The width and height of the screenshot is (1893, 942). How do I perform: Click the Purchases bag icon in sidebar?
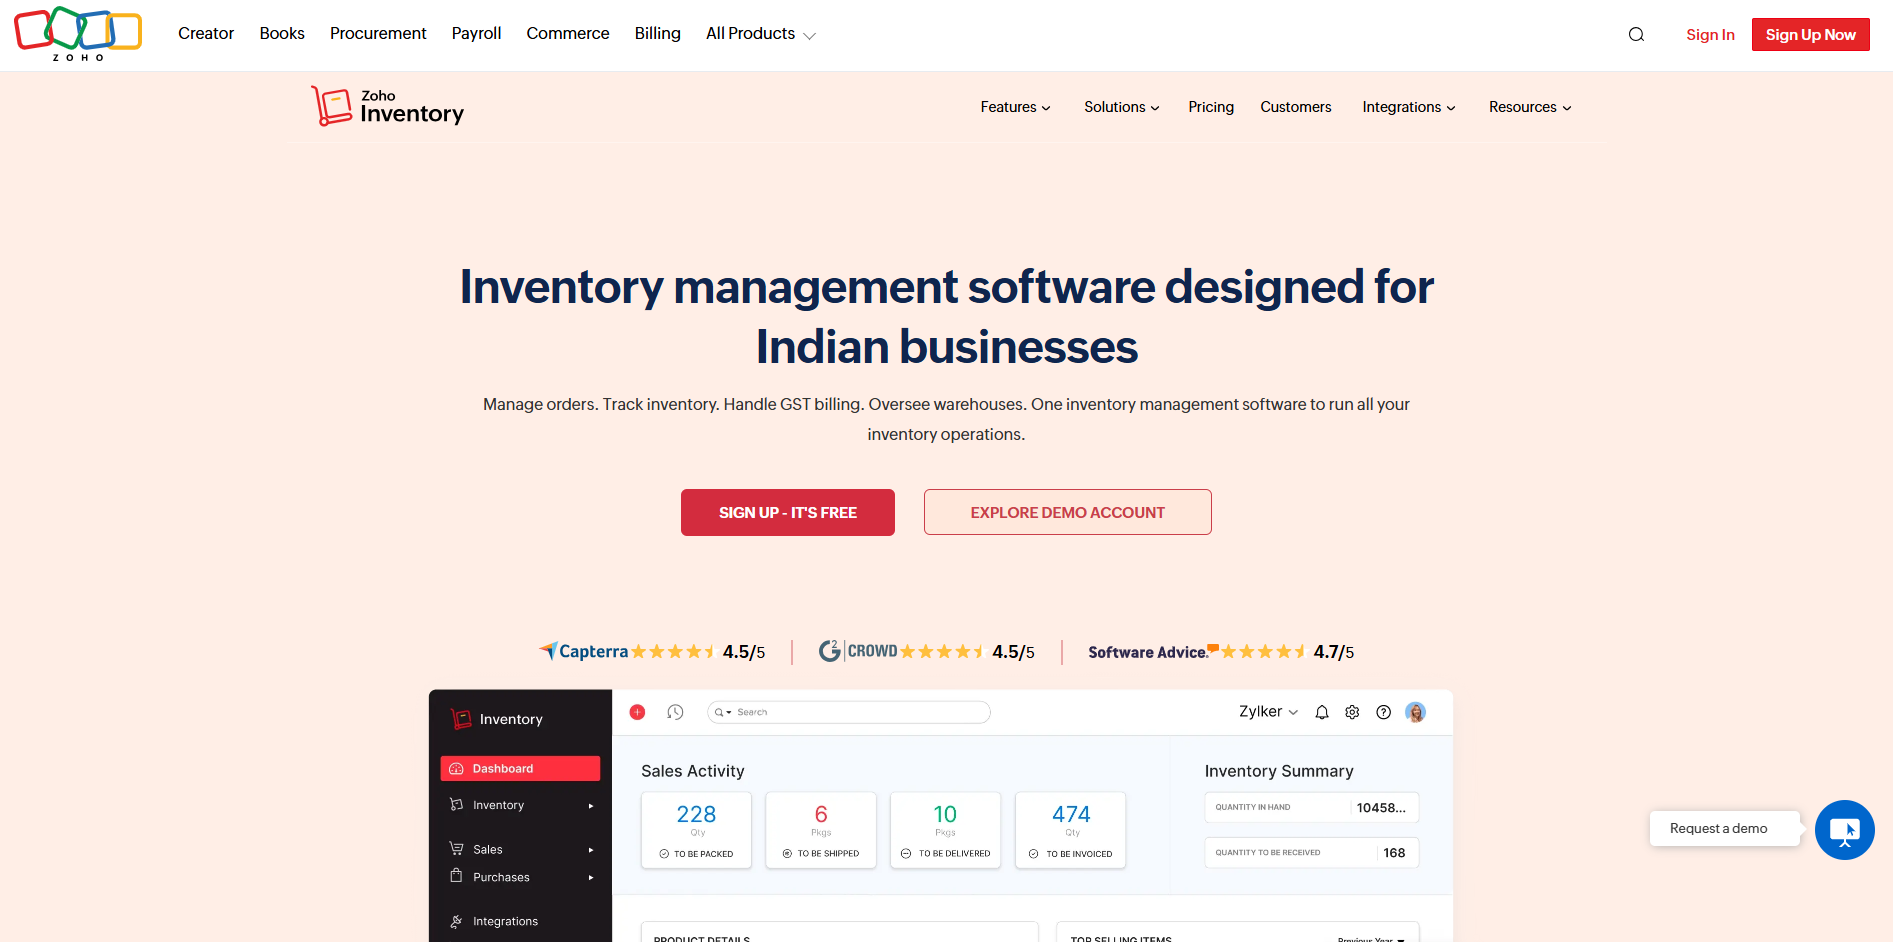[x=456, y=876]
